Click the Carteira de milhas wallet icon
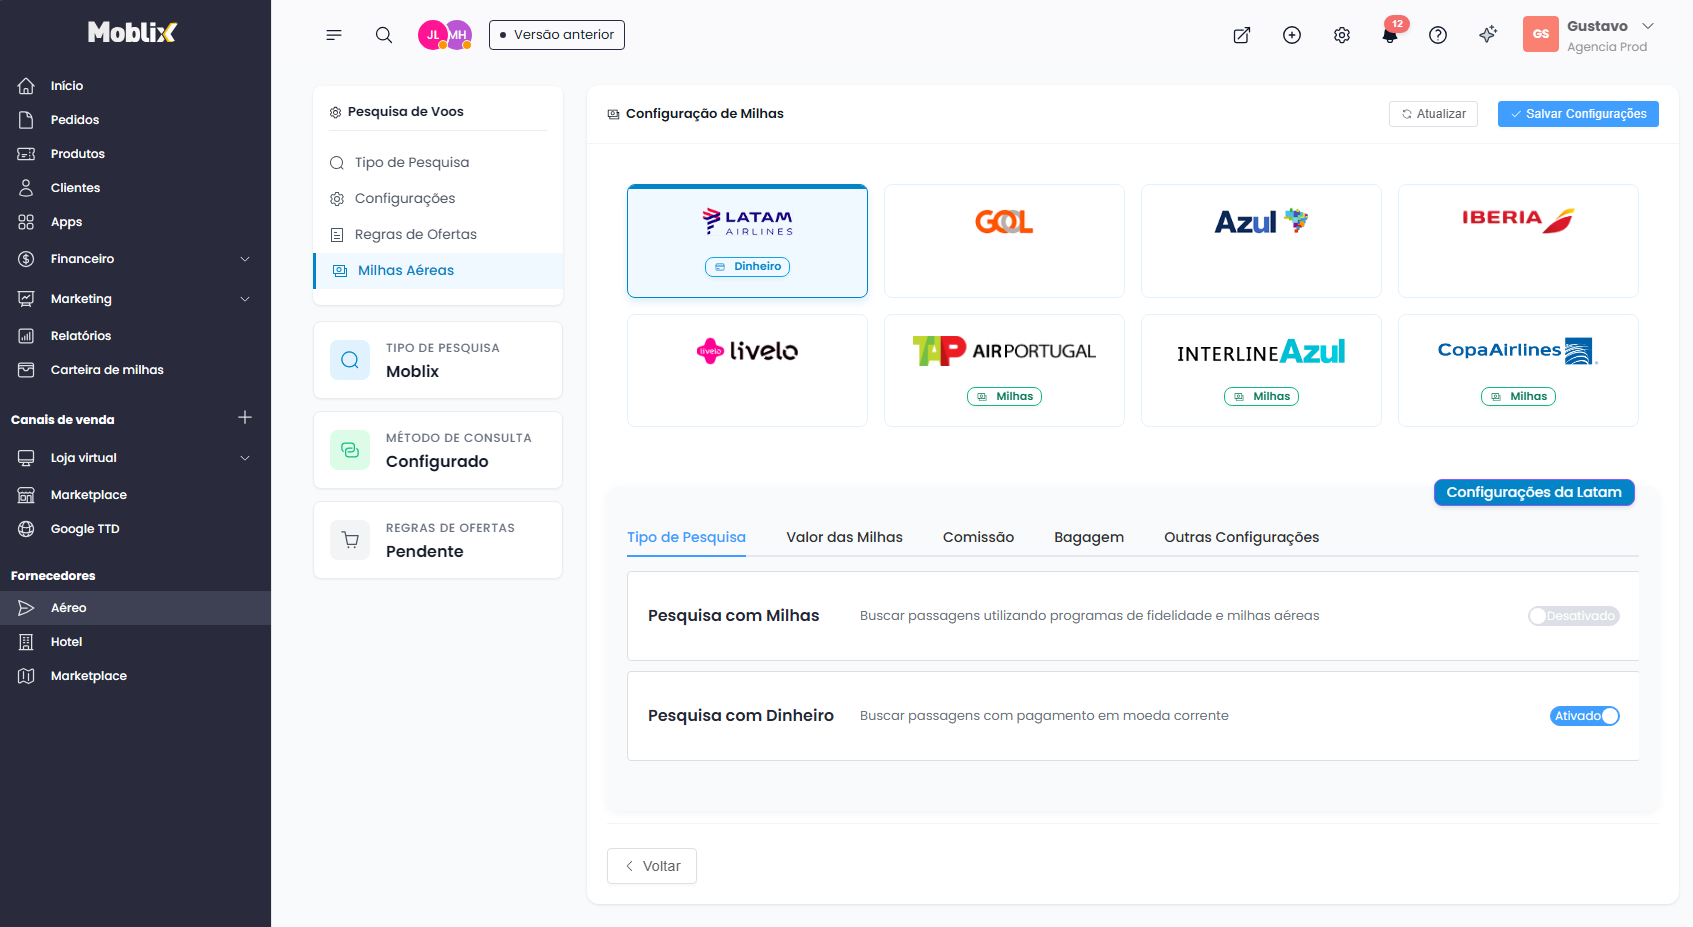 click(x=27, y=370)
